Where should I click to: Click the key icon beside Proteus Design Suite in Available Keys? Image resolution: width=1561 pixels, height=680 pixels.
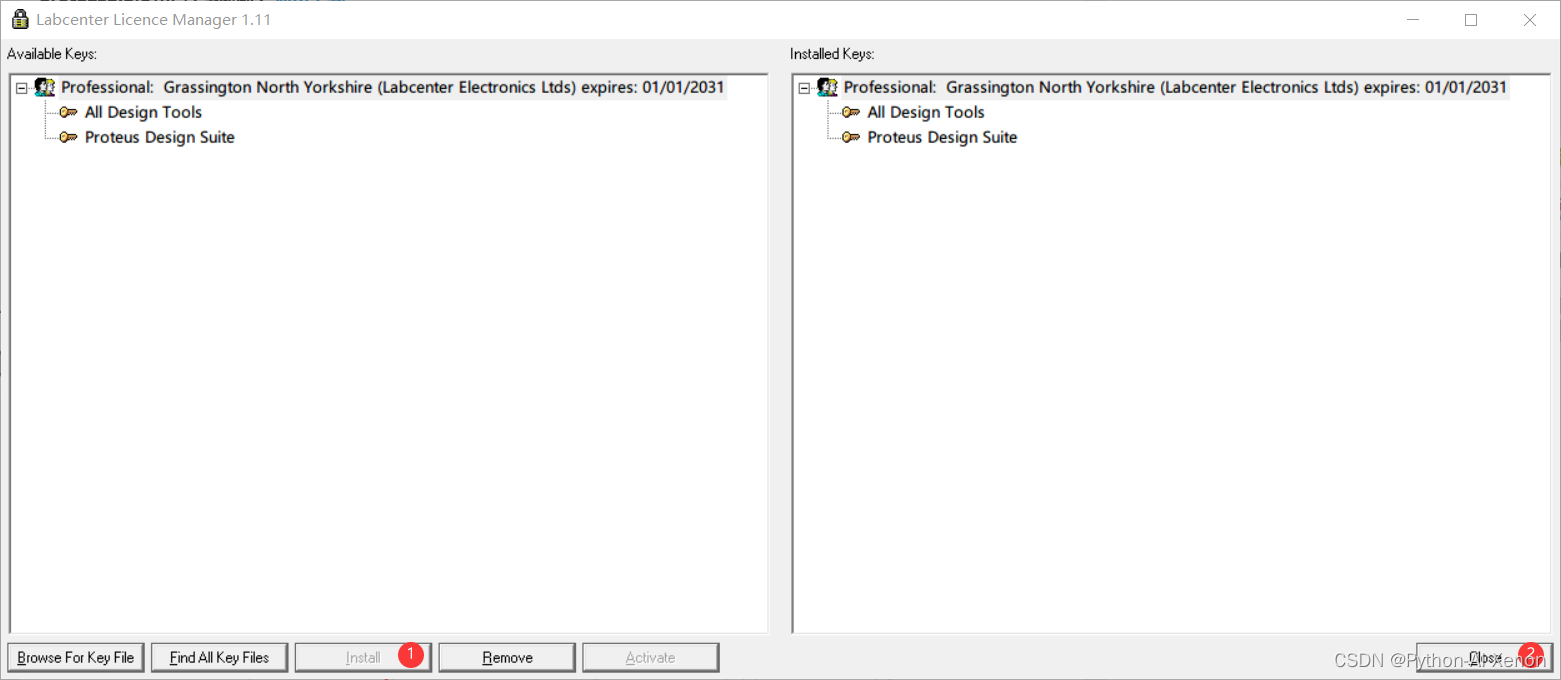coord(68,137)
